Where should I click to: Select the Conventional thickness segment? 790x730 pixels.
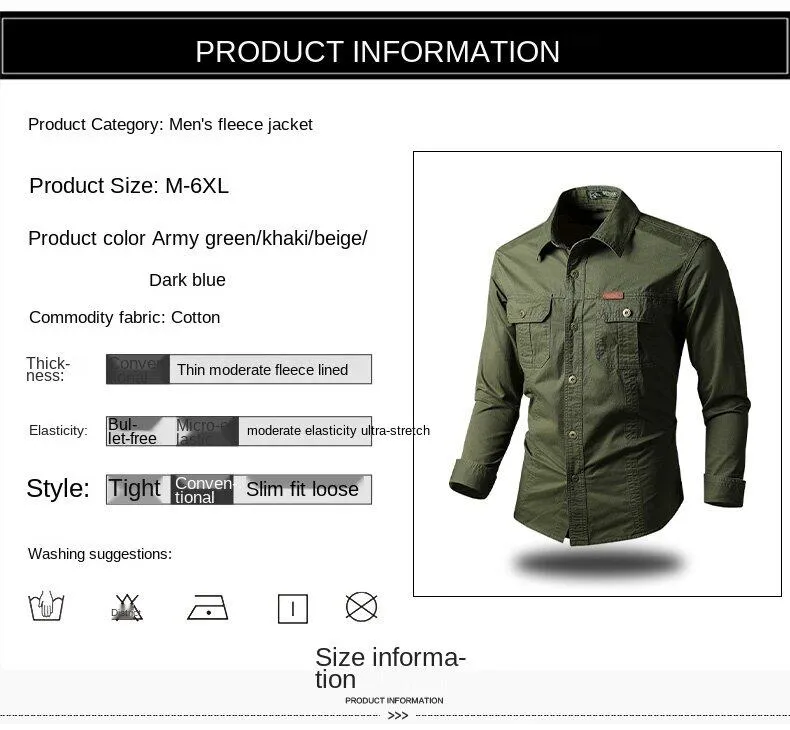coord(138,369)
